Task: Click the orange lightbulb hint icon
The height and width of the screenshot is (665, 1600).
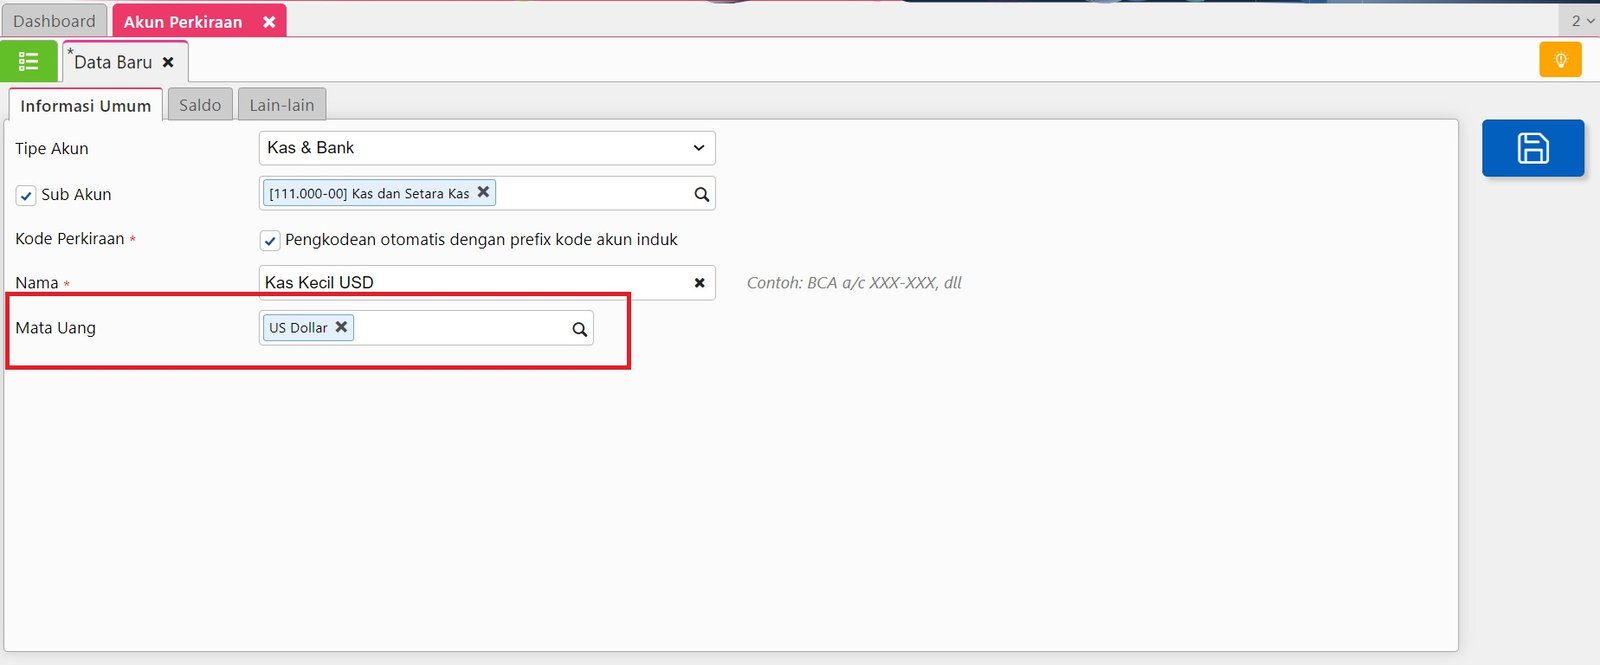Action: 1560,60
